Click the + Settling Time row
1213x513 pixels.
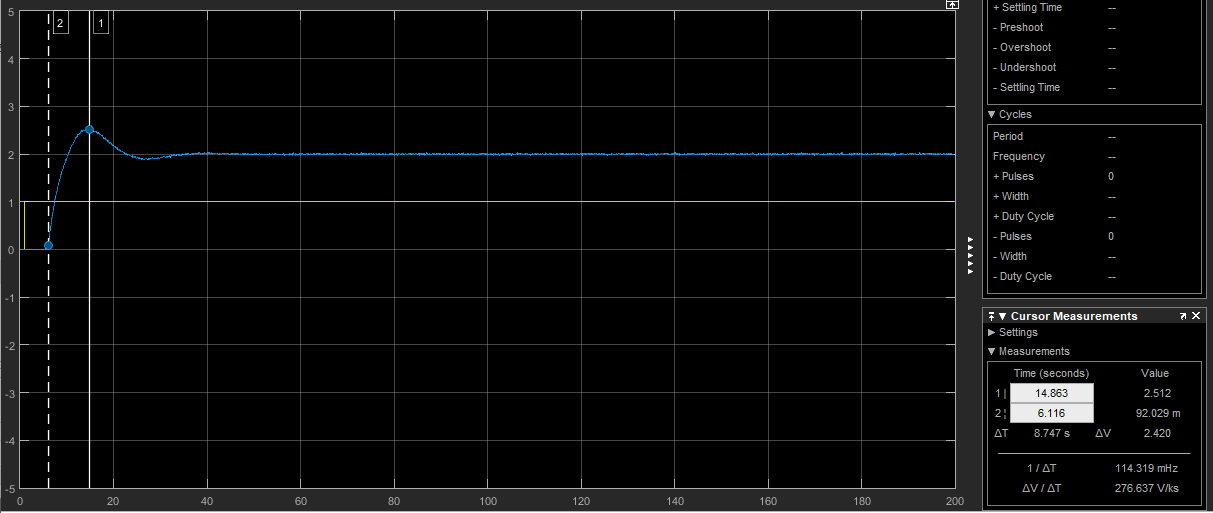1095,7
